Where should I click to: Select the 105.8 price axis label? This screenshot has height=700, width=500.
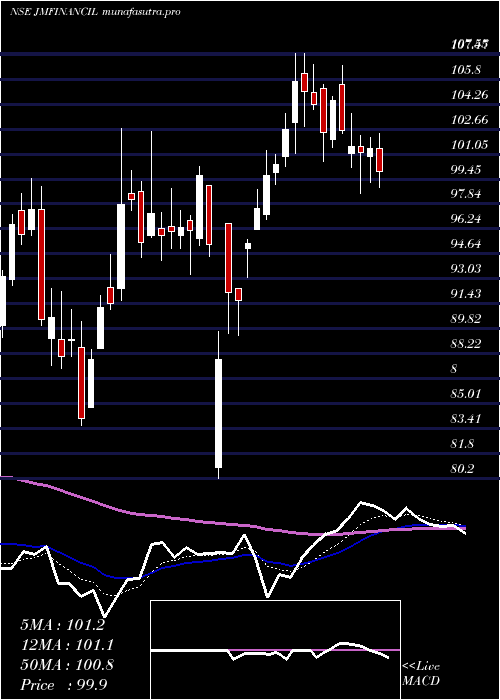[467, 69]
